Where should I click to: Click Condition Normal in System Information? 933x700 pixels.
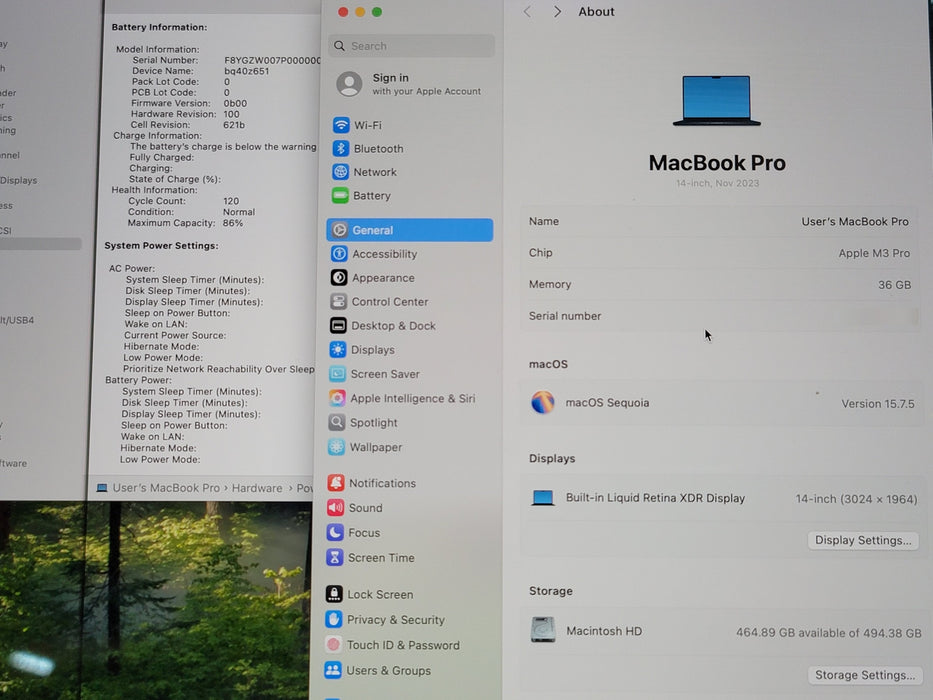point(191,212)
